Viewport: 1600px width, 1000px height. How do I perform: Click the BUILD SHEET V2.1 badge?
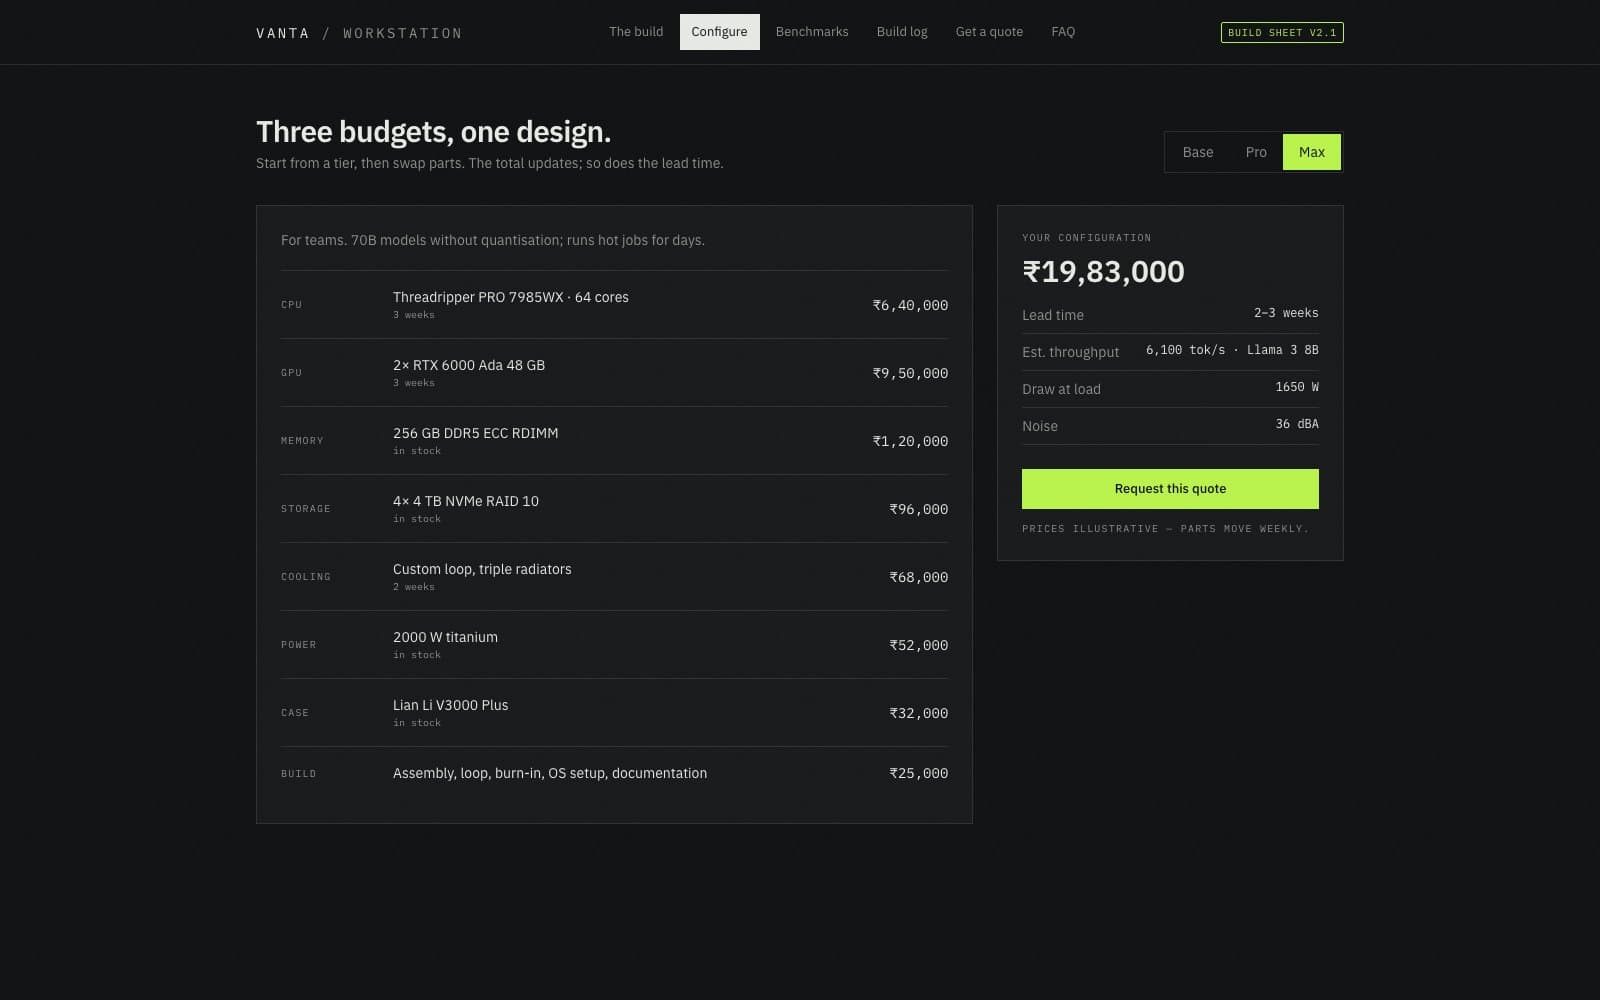point(1282,33)
